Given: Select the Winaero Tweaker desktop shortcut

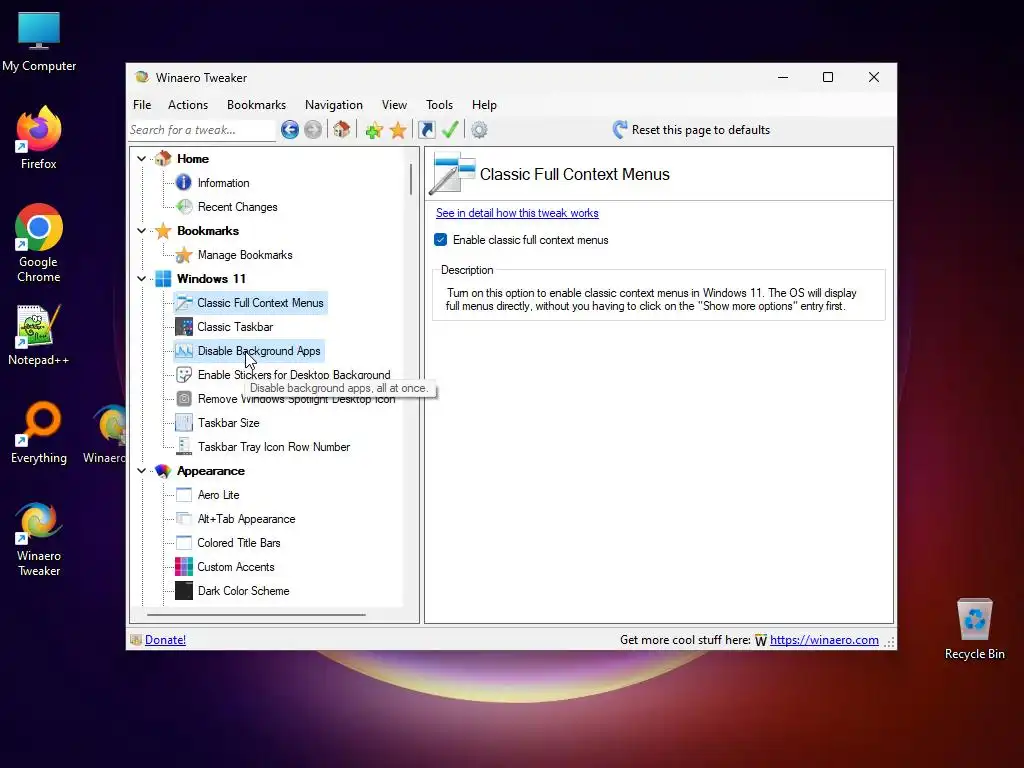Looking at the screenshot, I should (x=39, y=539).
